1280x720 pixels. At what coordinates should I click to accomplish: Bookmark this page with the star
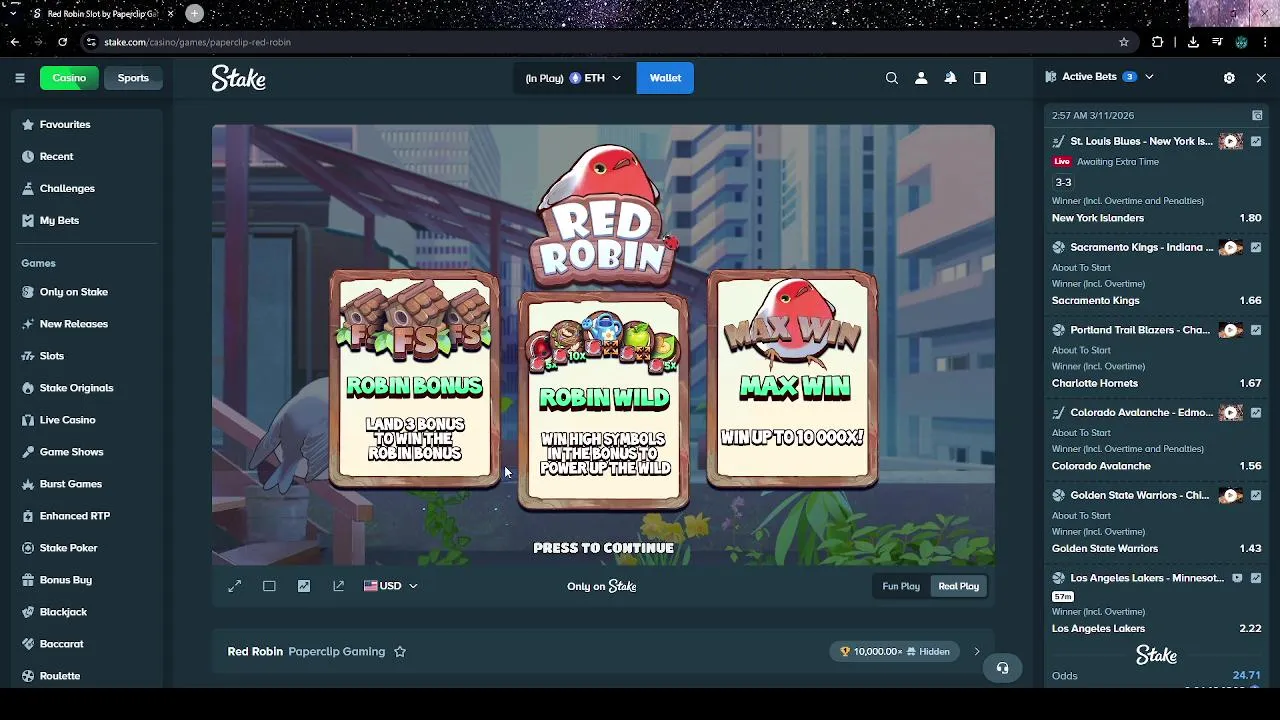pos(1124,42)
